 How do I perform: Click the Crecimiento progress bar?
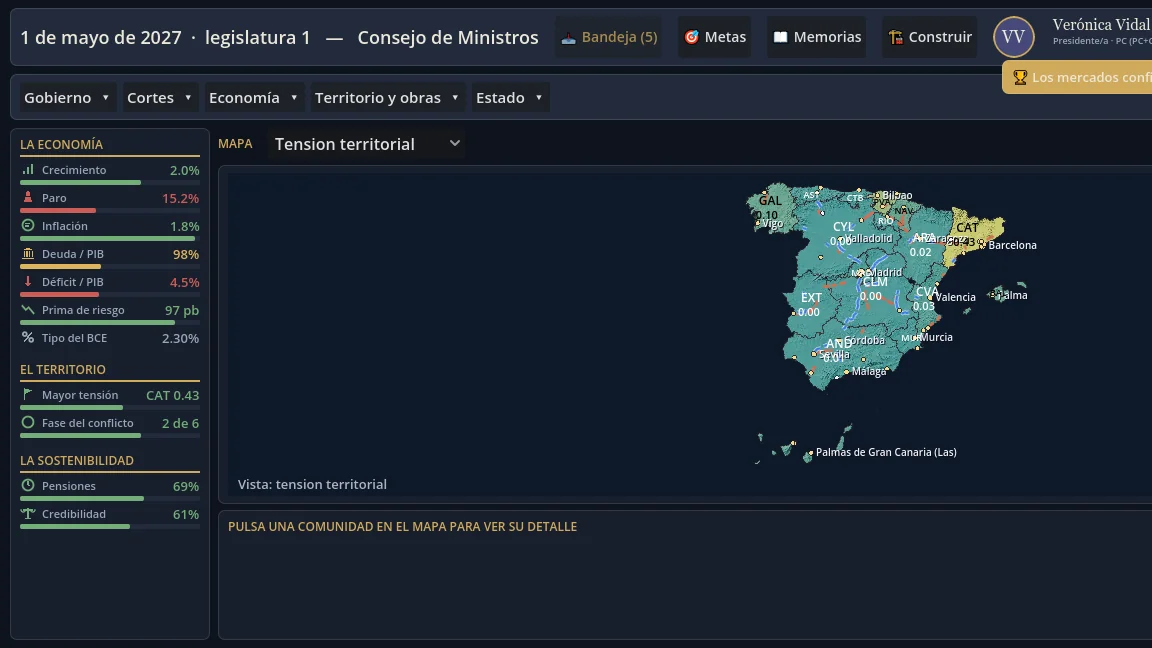coord(109,182)
